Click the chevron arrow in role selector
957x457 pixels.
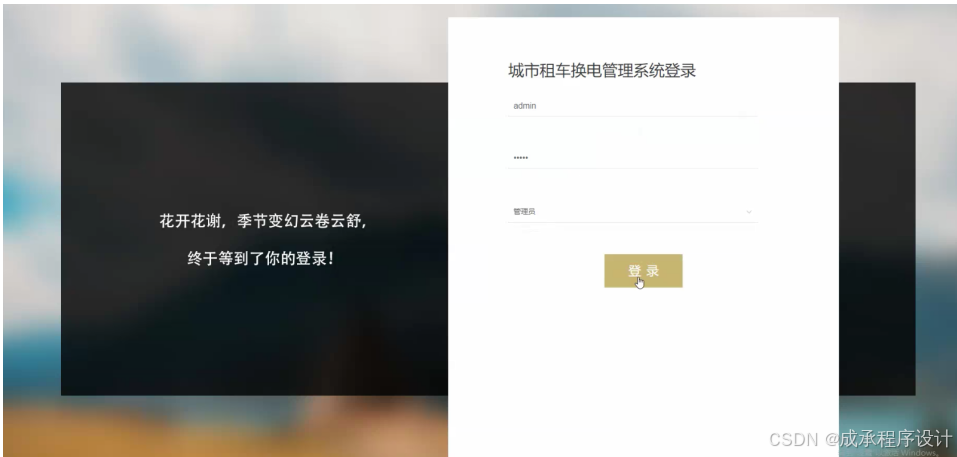pyautogui.click(x=749, y=212)
